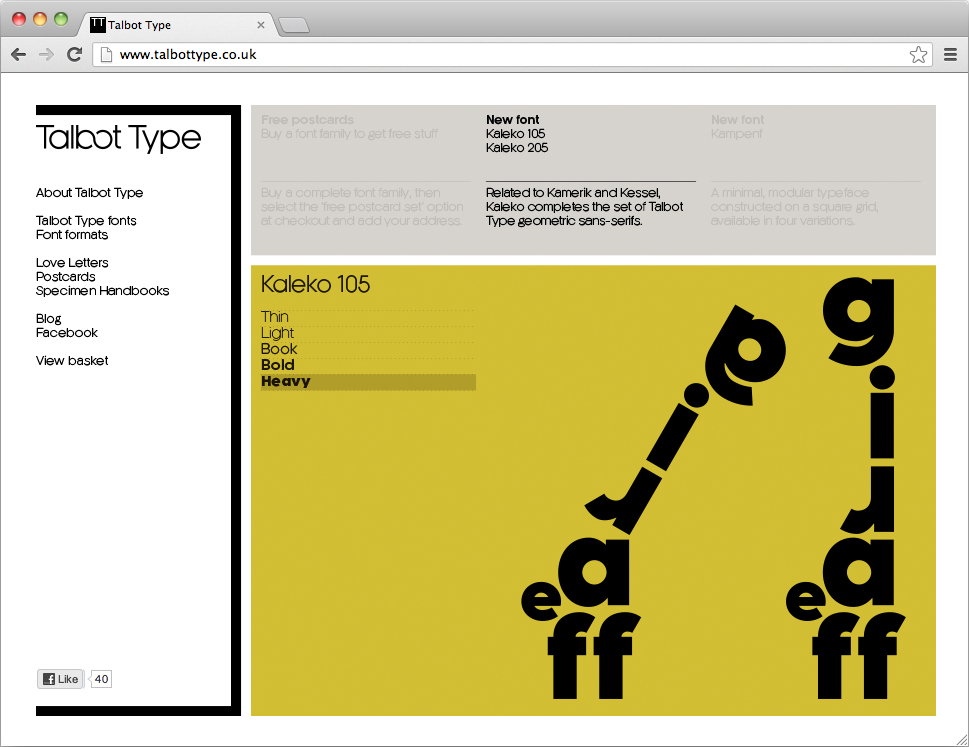Click View basket

click(72, 361)
